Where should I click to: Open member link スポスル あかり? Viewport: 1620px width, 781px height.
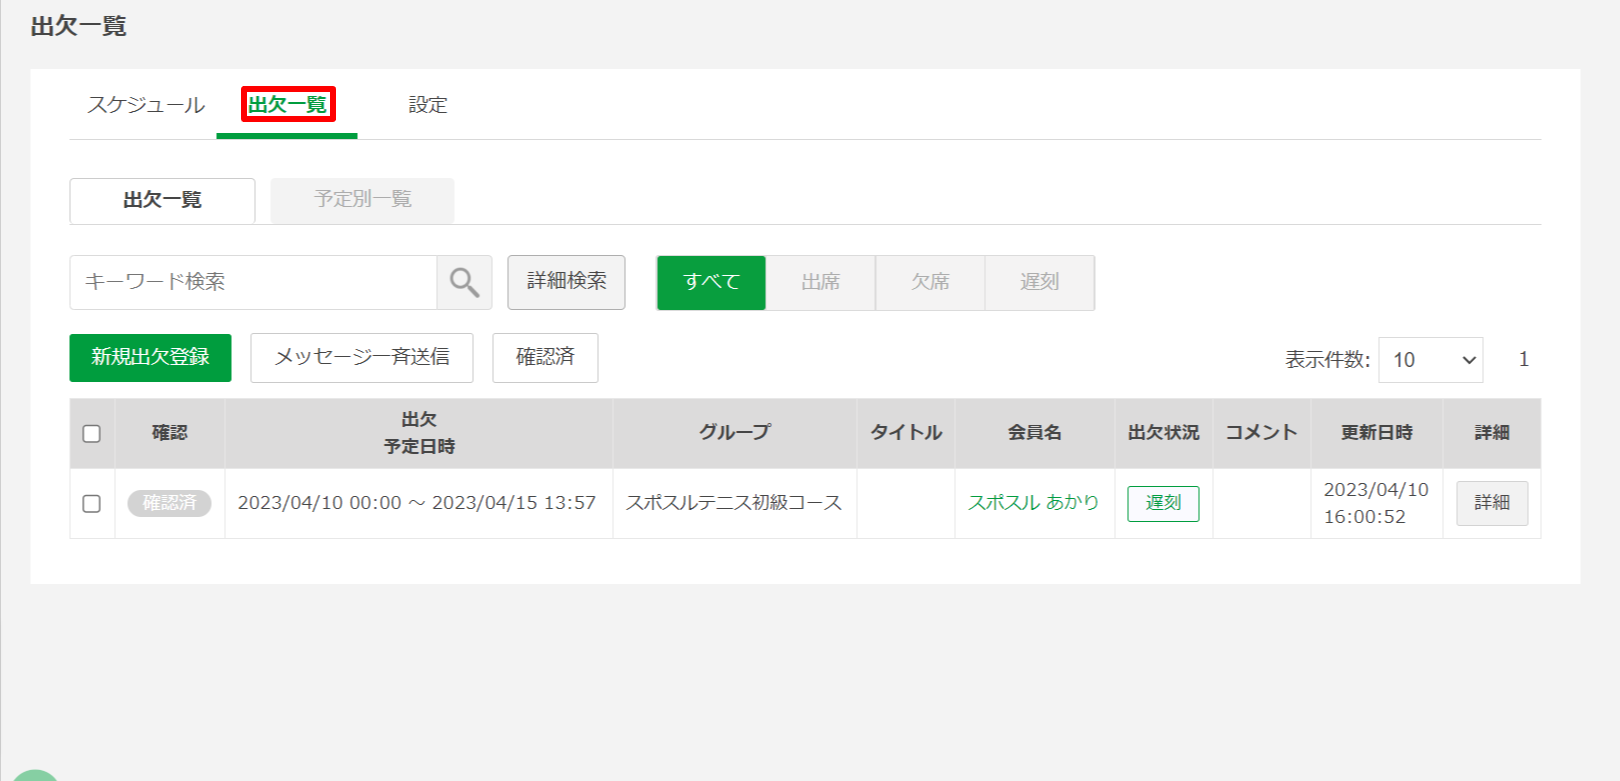click(x=1033, y=503)
